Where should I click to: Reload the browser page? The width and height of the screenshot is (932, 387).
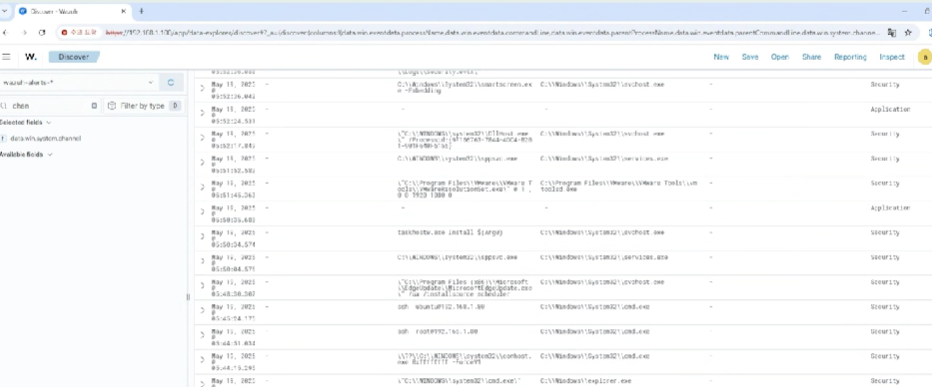coord(42,33)
